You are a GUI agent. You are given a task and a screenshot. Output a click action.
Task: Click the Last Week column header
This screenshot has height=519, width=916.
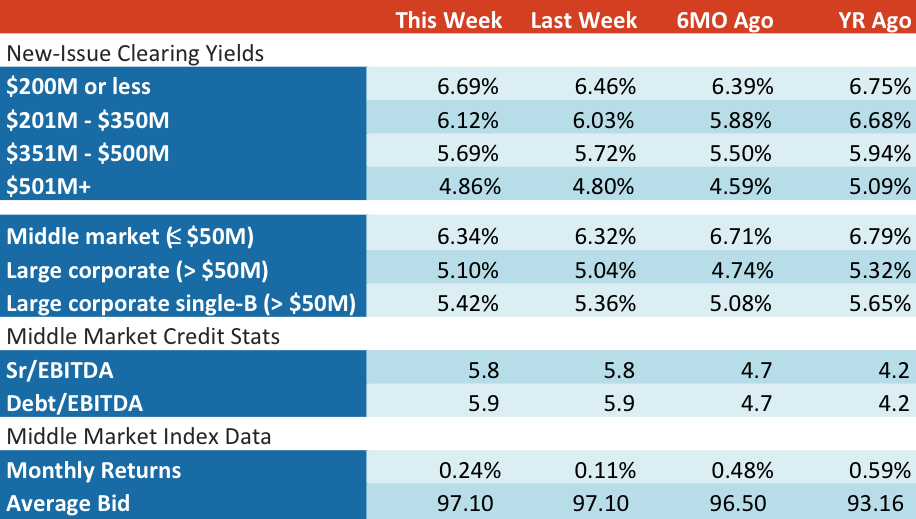(x=584, y=20)
